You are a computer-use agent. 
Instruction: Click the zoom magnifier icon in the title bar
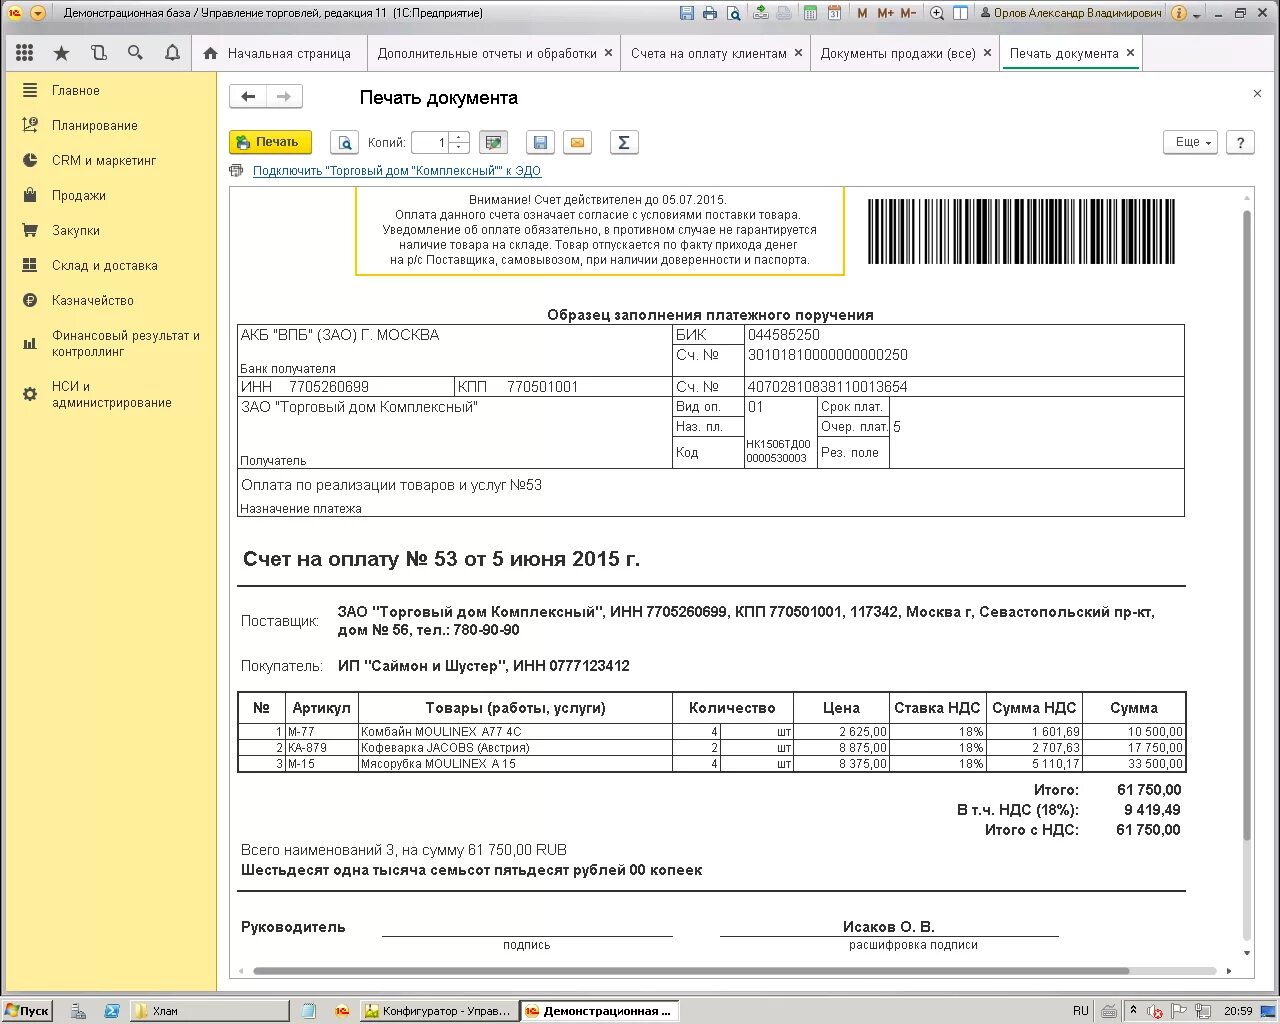click(x=937, y=13)
